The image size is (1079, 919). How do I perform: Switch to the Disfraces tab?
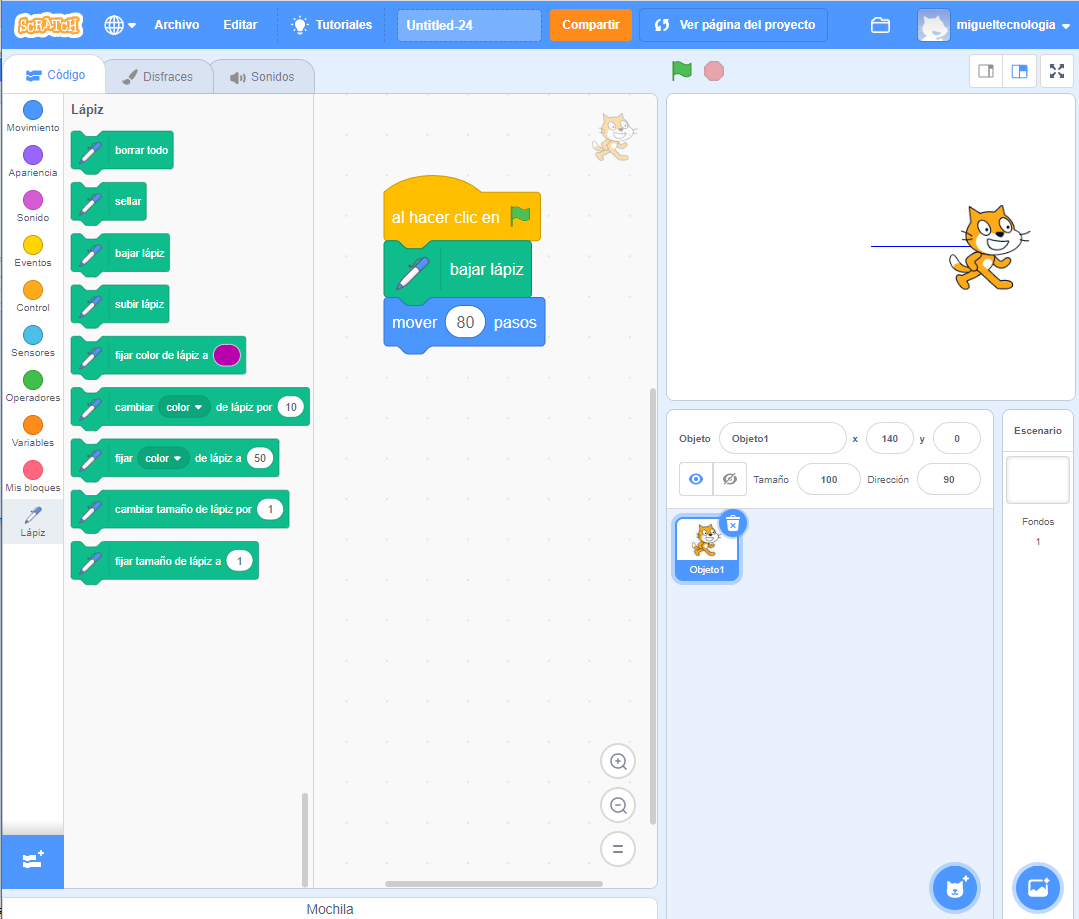click(158, 77)
